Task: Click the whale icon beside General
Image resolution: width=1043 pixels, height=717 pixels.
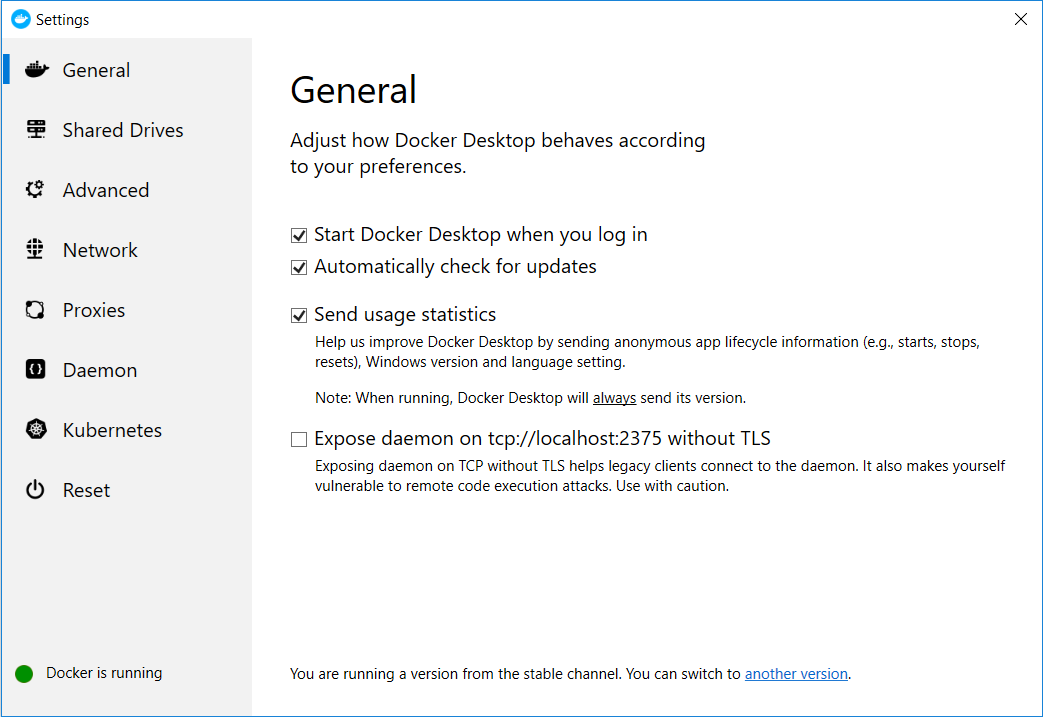Action: point(36,70)
